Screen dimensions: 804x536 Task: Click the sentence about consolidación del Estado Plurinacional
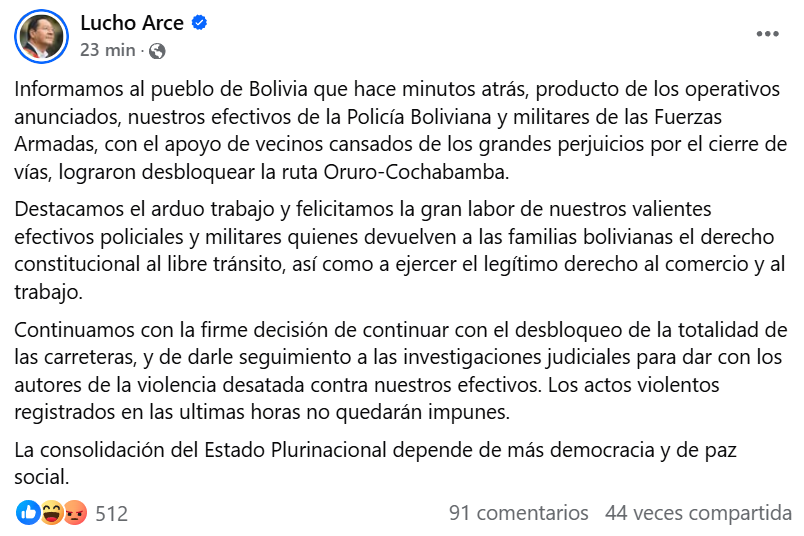[x=375, y=464]
